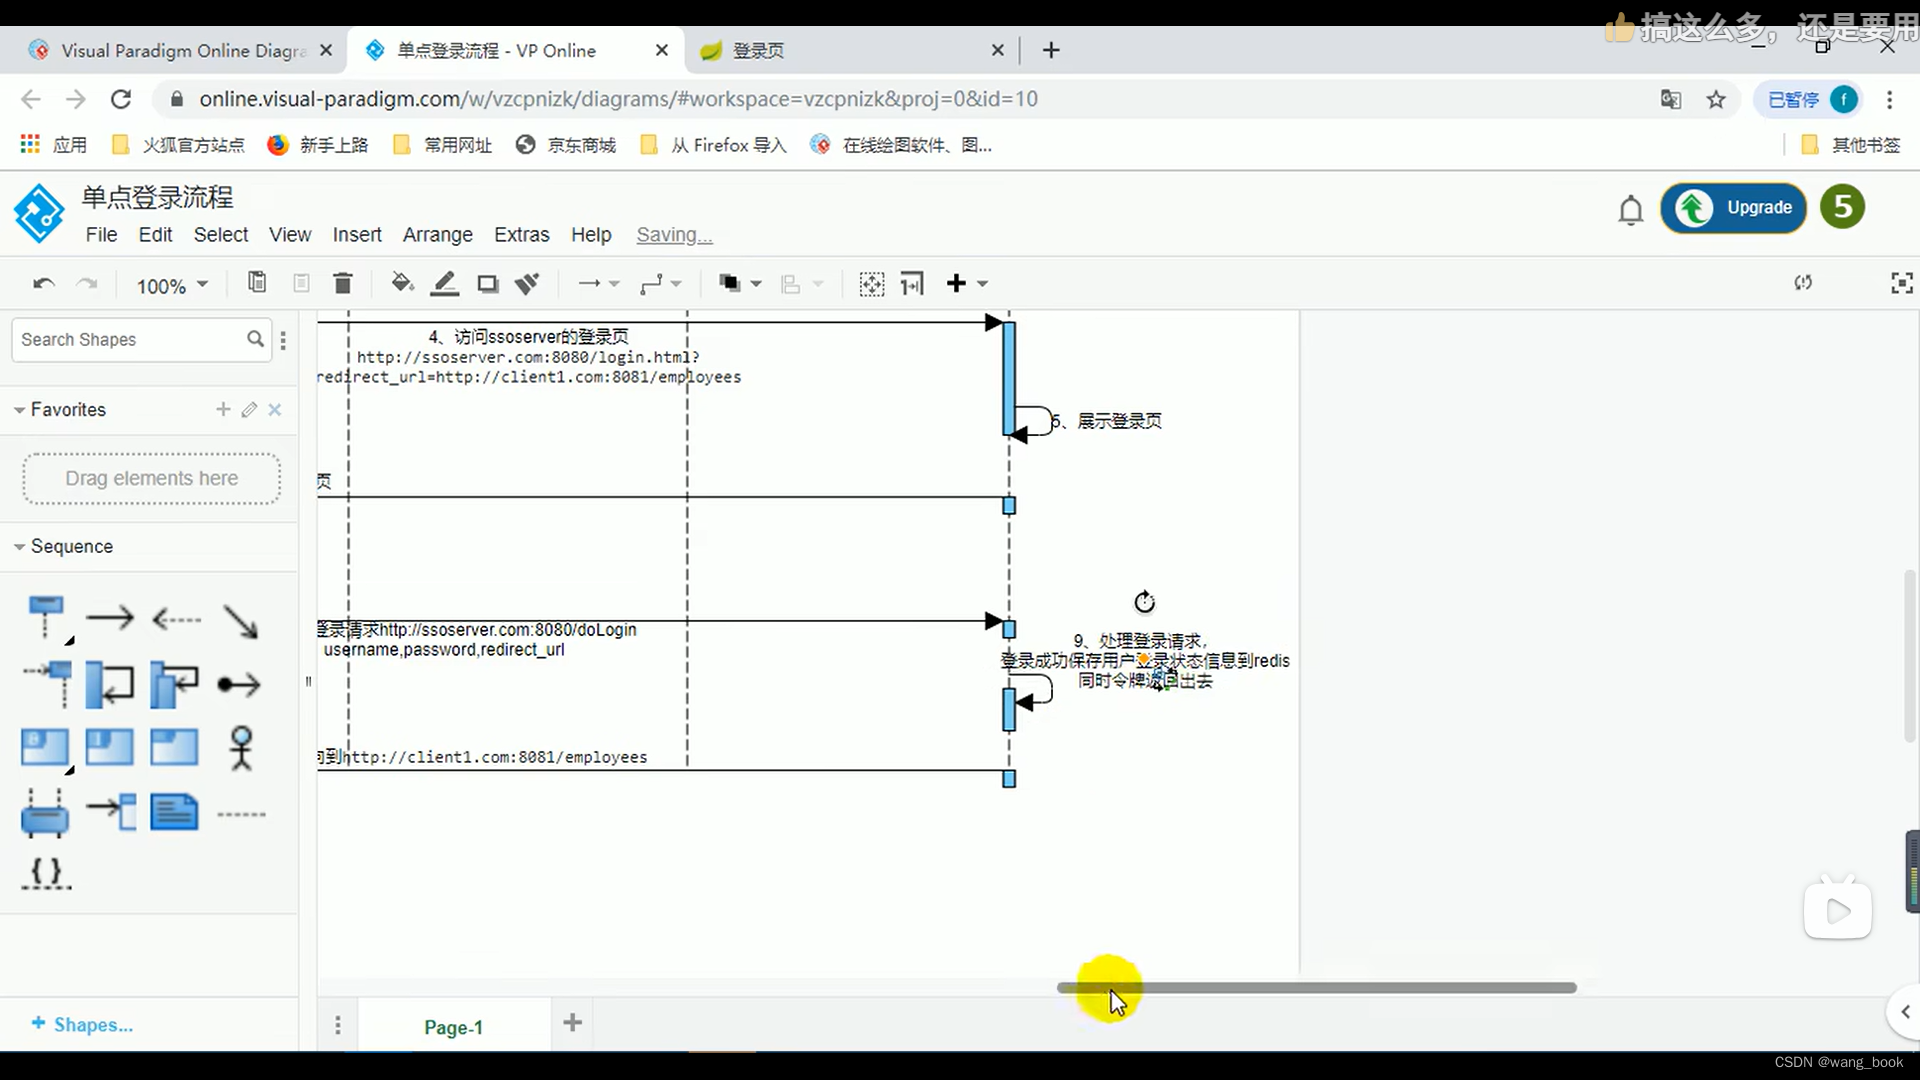The width and height of the screenshot is (1920, 1080).
Task: Pick the dashed return message arrow shape
Action: point(176,620)
